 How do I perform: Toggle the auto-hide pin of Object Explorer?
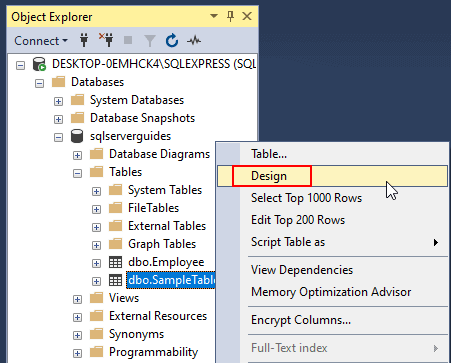[x=230, y=16]
